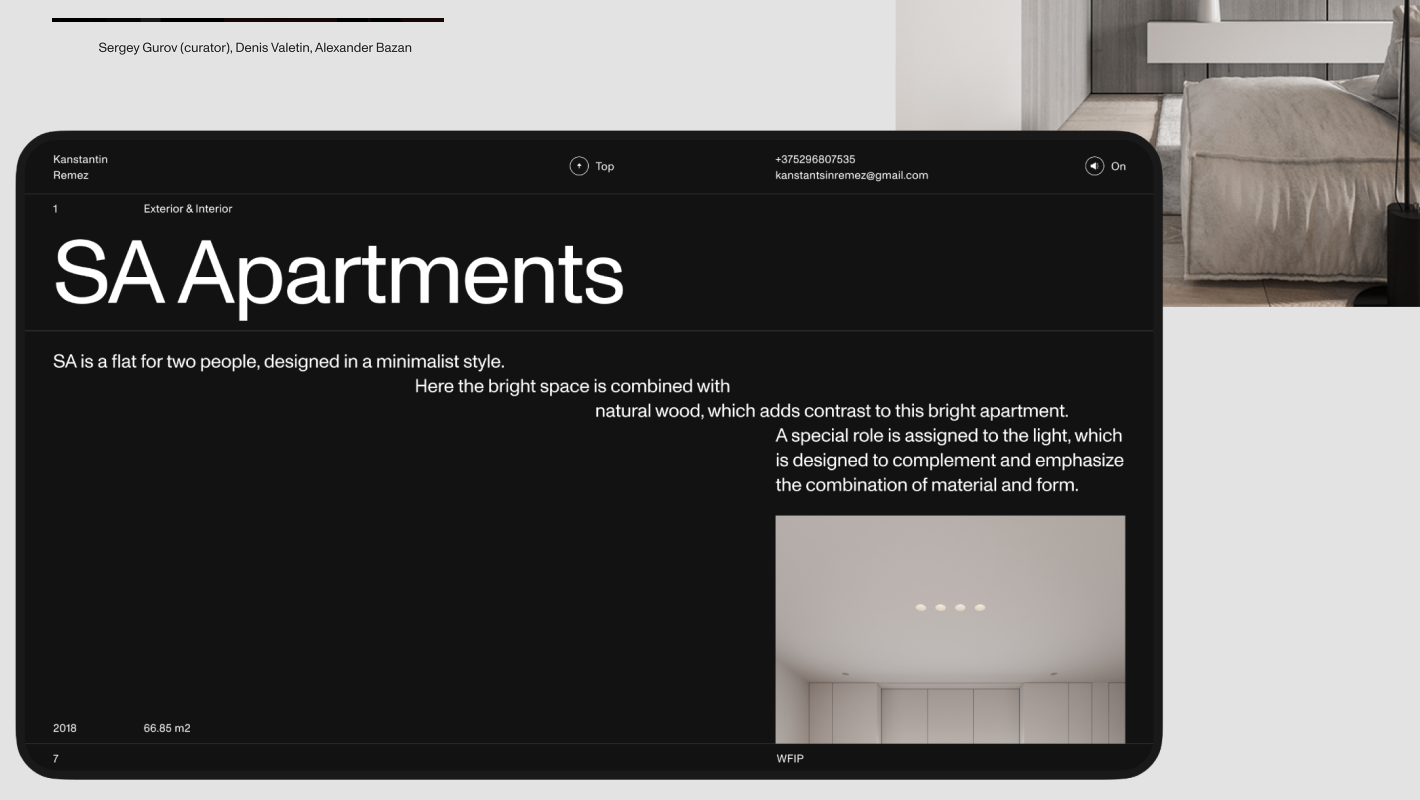Click the "SA is a flat" description line

[x=278, y=361]
